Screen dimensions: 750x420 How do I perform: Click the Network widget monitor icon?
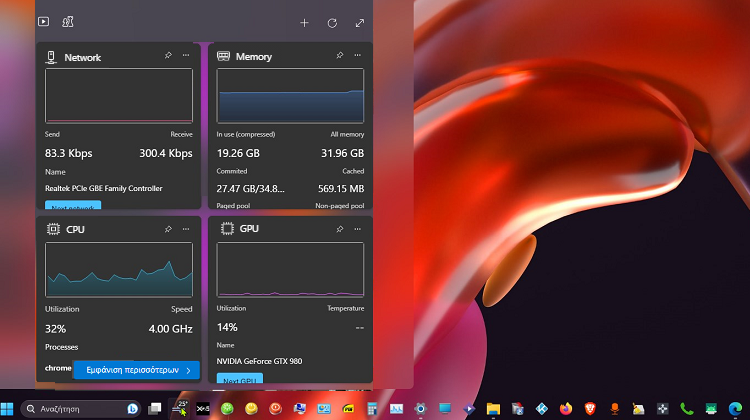(x=51, y=57)
